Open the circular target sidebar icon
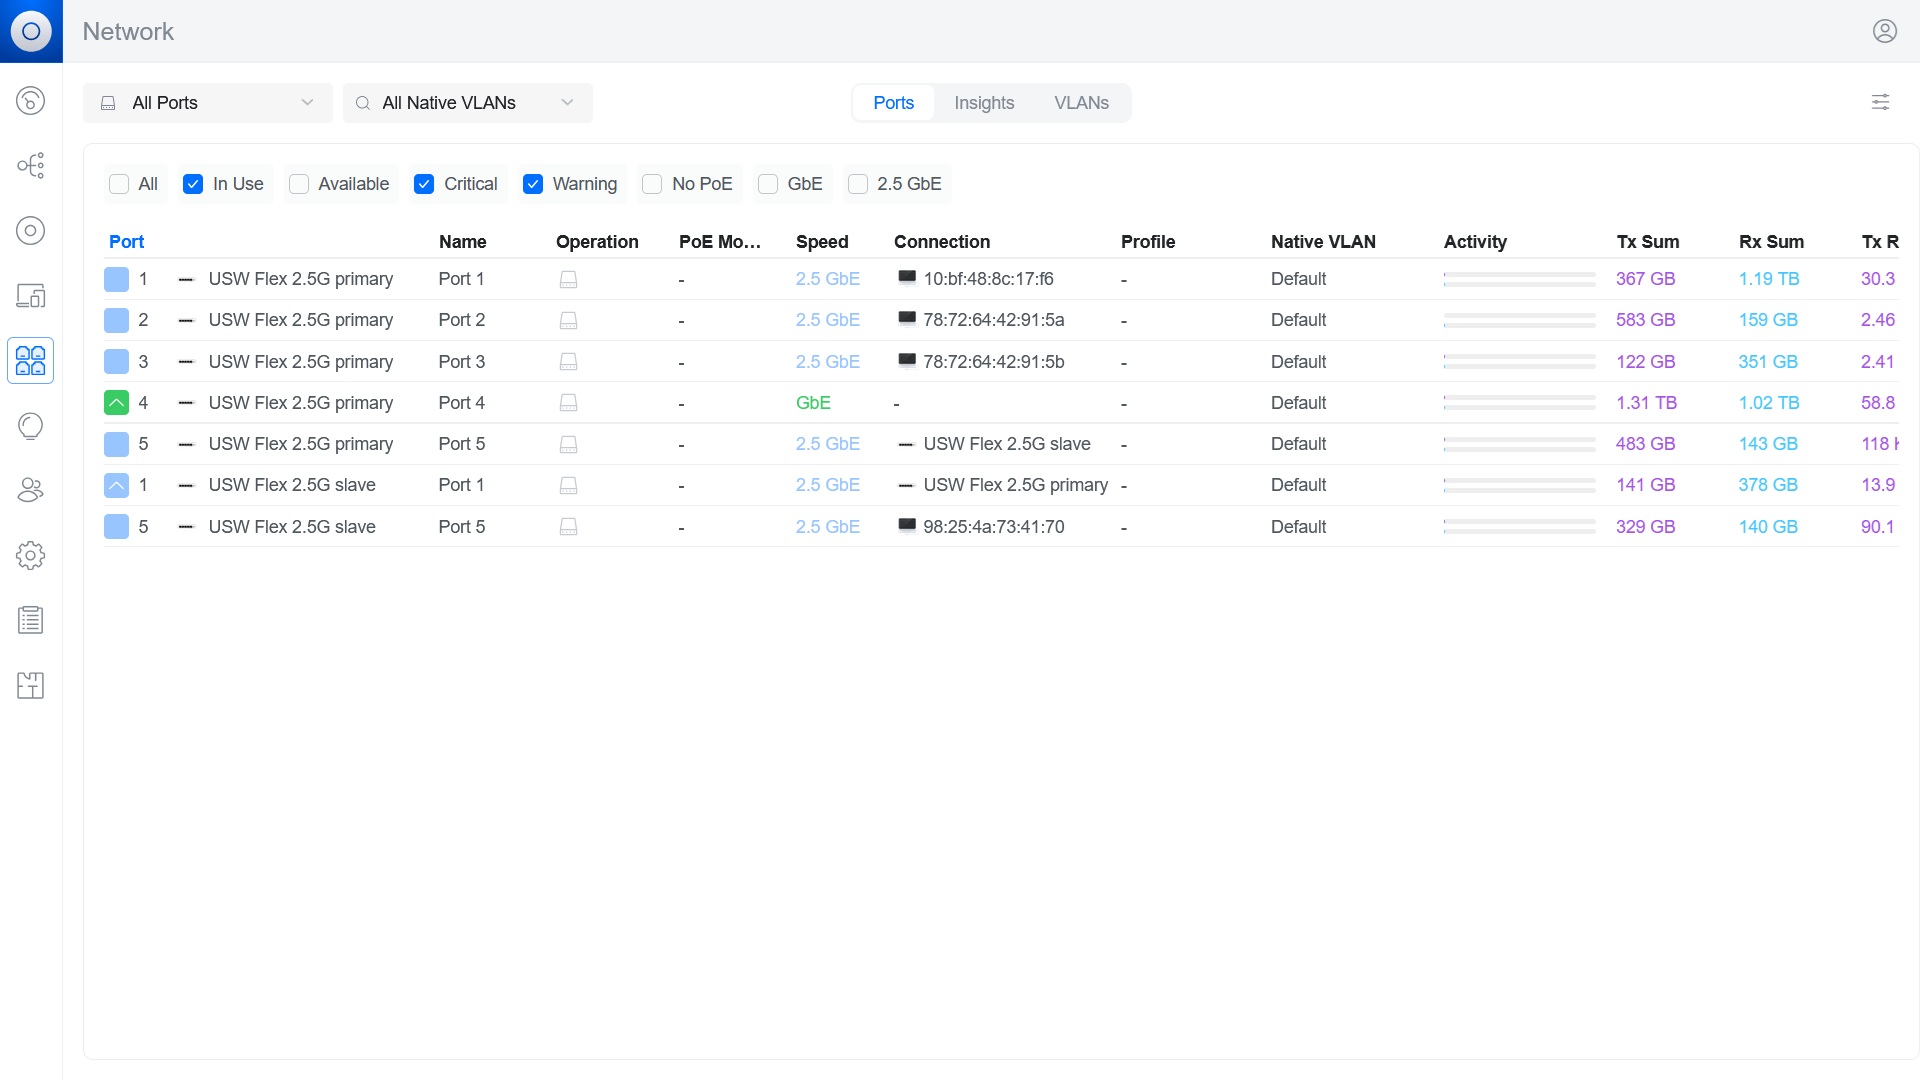 31,230
